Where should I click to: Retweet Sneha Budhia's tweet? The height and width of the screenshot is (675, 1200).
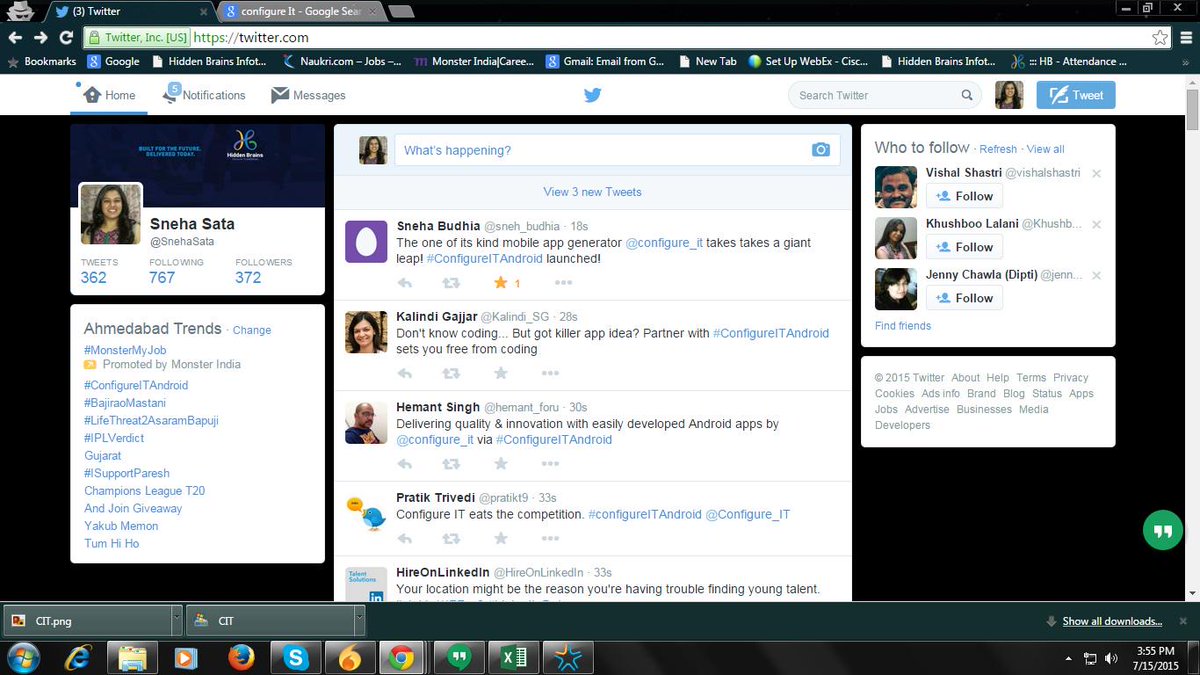pyautogui.click(x=451, y=283)
